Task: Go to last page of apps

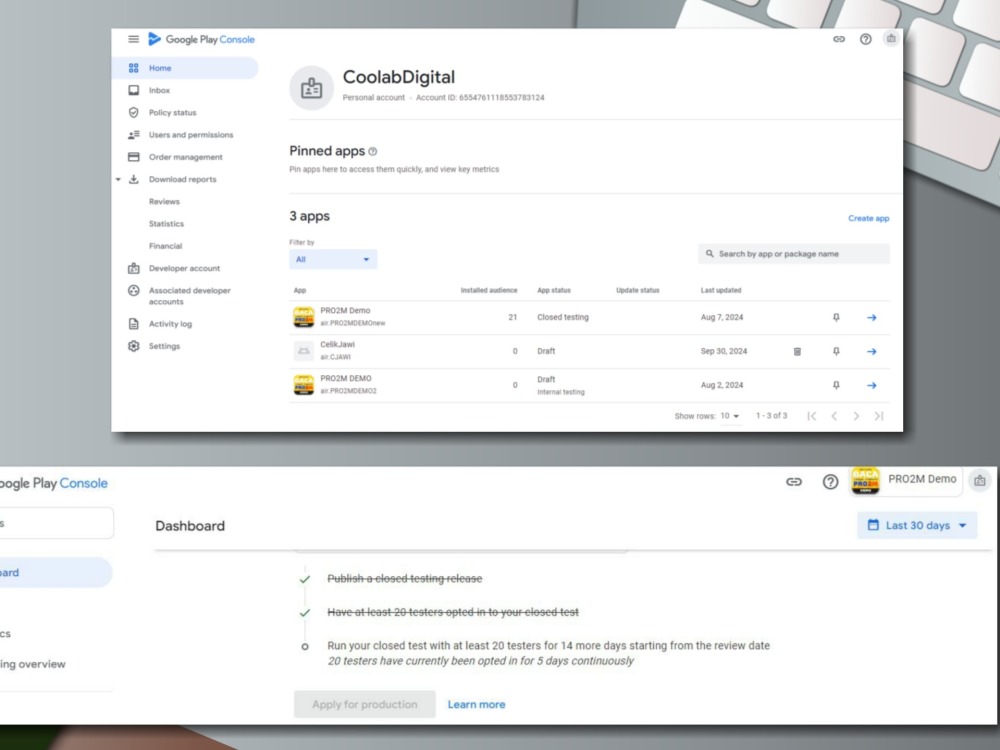Action: click(879, 416)
